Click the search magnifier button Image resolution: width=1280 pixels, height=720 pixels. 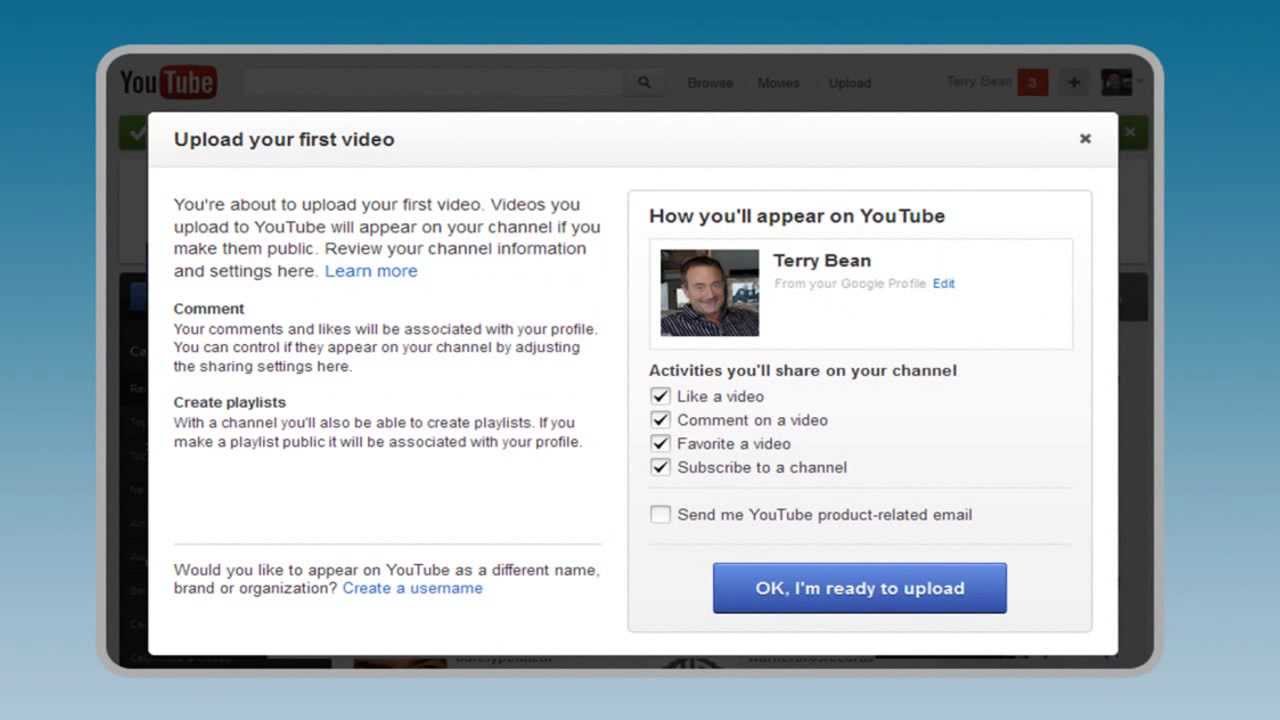coord(644,83)
